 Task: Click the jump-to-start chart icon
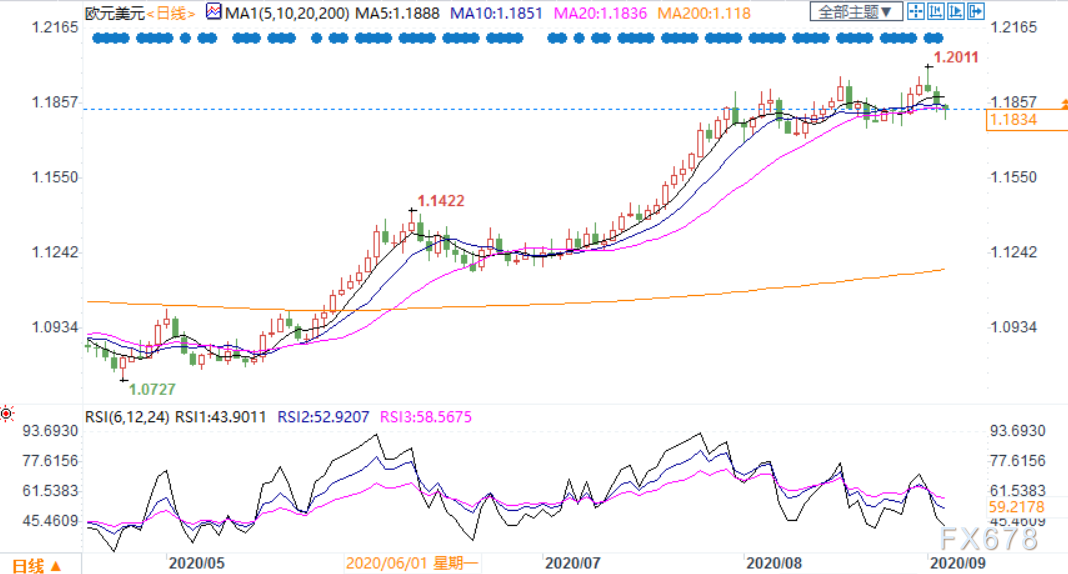pyautogui.click(x=936, y=11)
